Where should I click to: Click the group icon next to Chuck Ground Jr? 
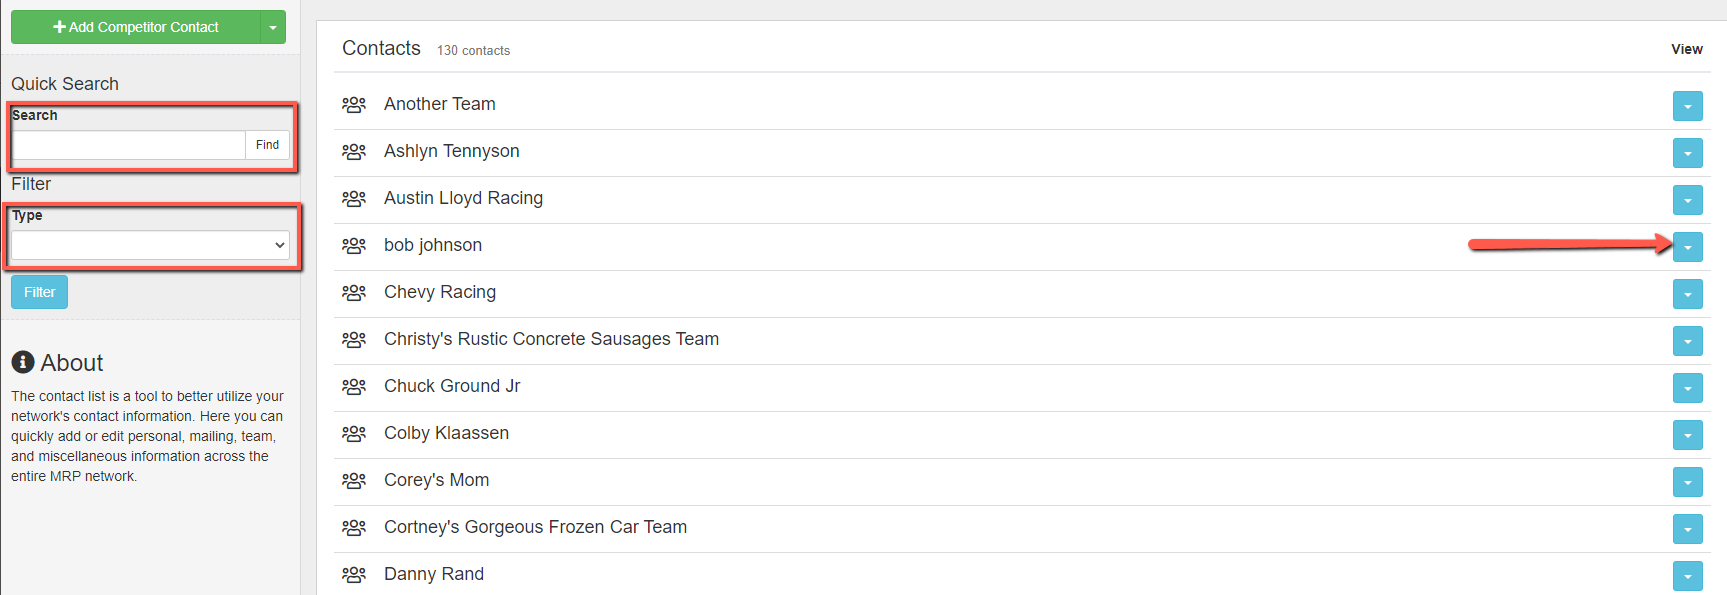[x=354, y=386]
